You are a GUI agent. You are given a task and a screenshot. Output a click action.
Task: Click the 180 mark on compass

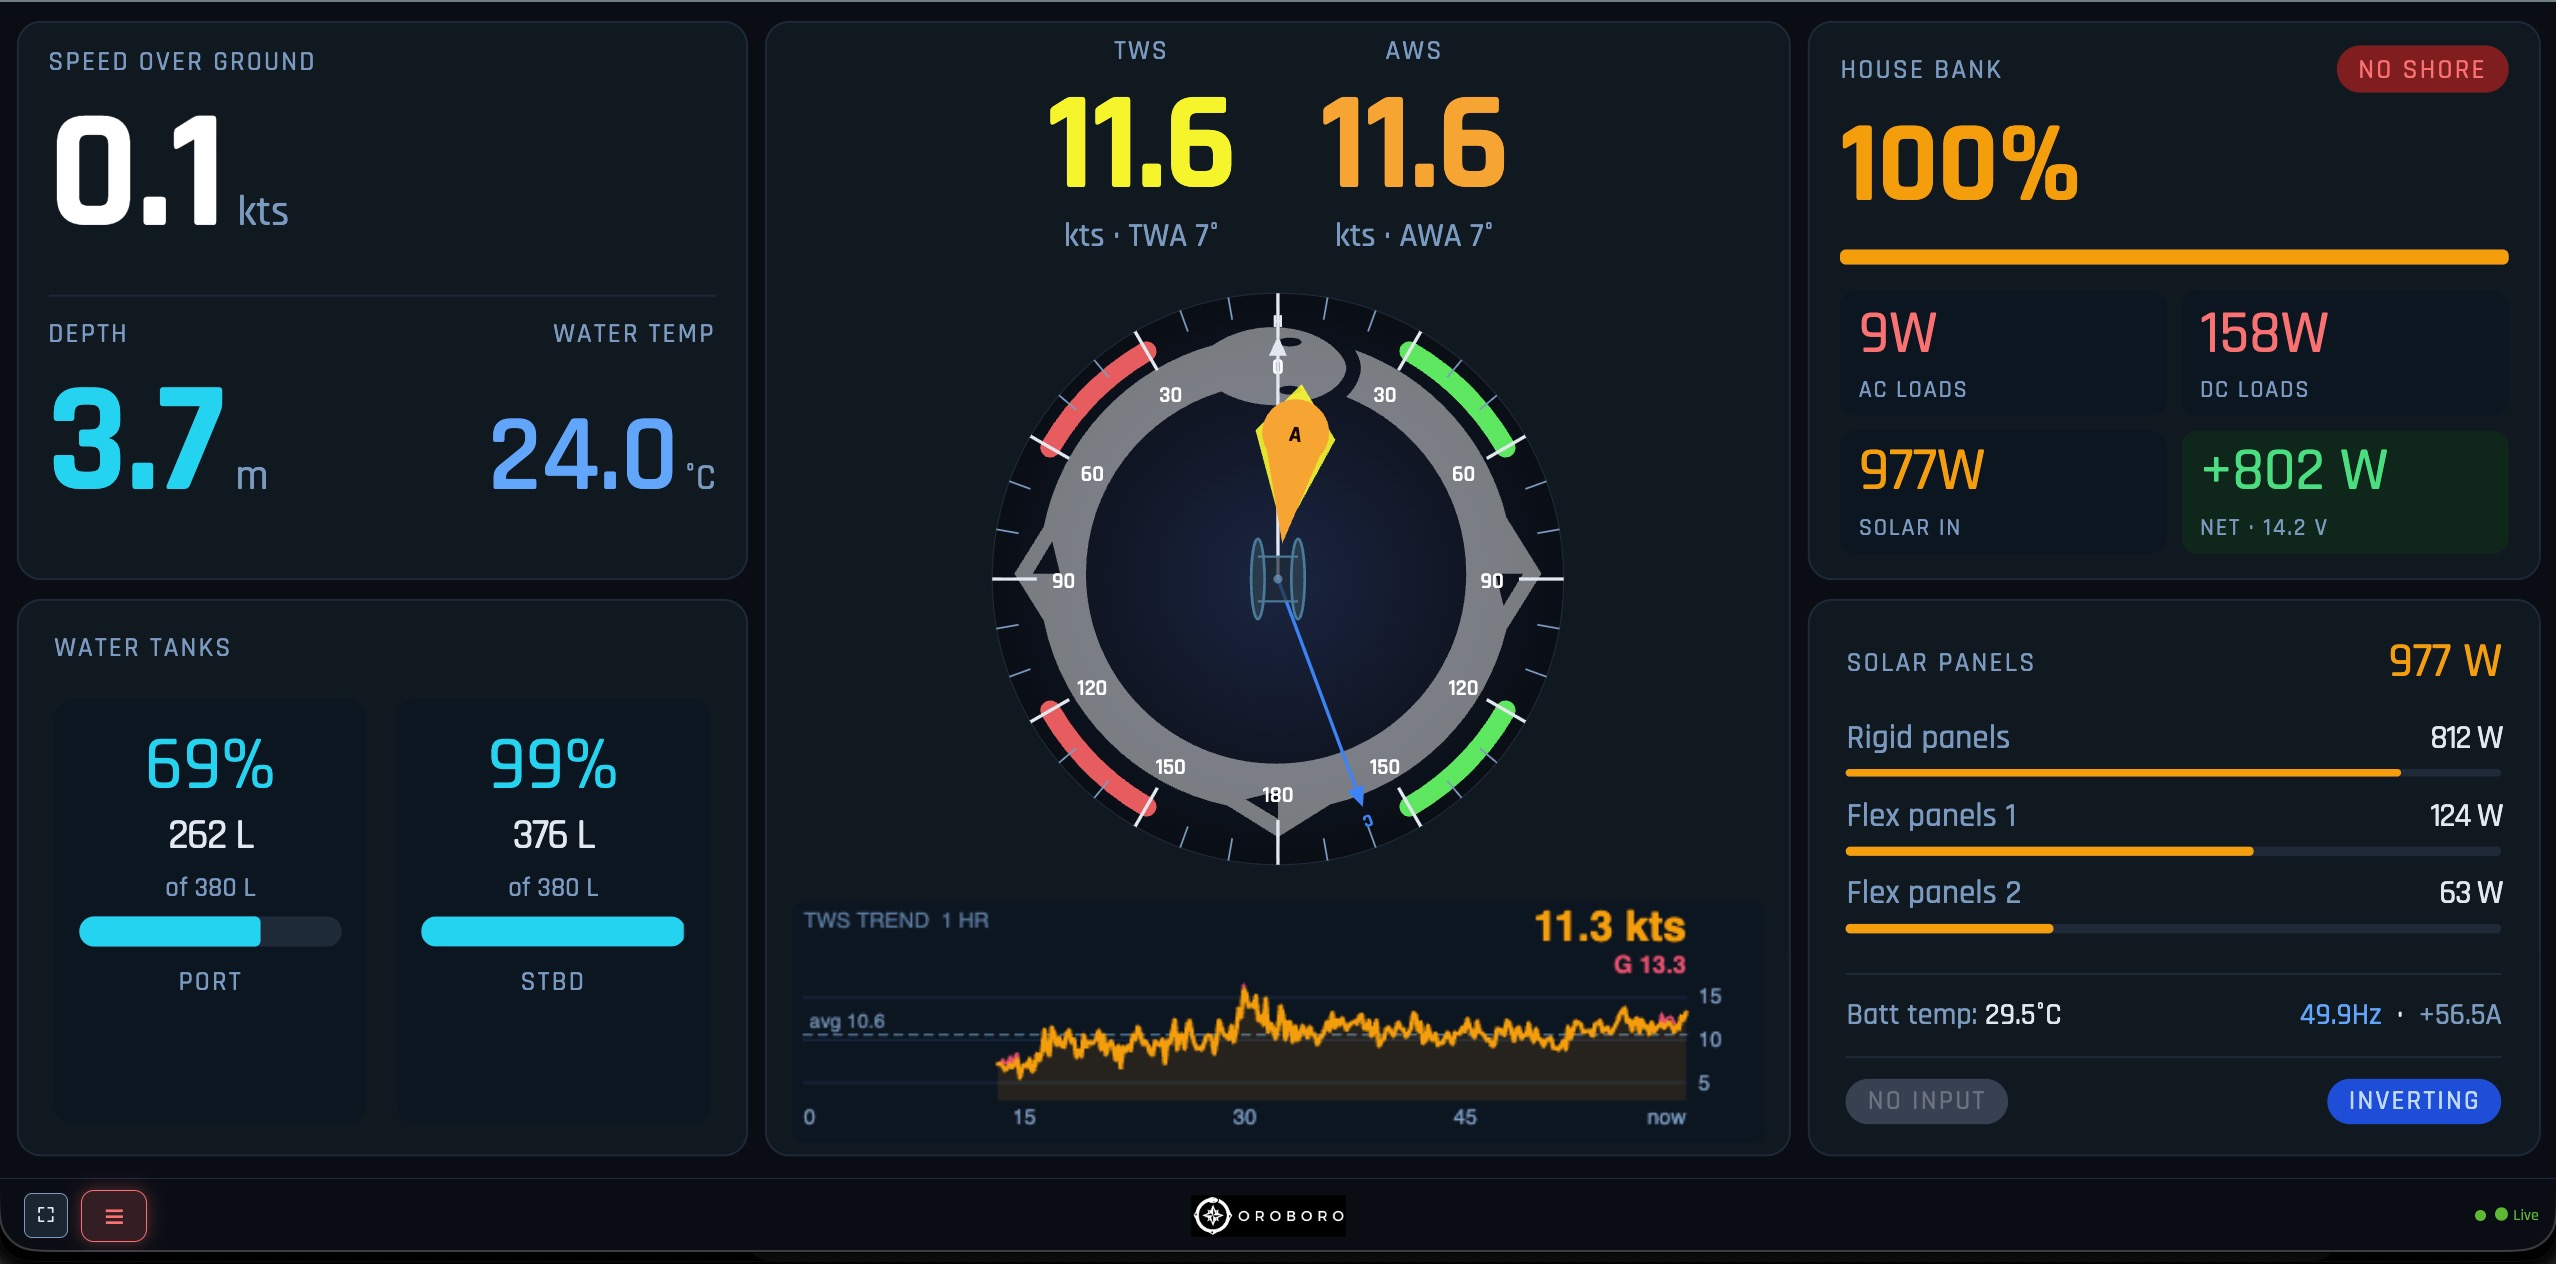point(1277,795)
